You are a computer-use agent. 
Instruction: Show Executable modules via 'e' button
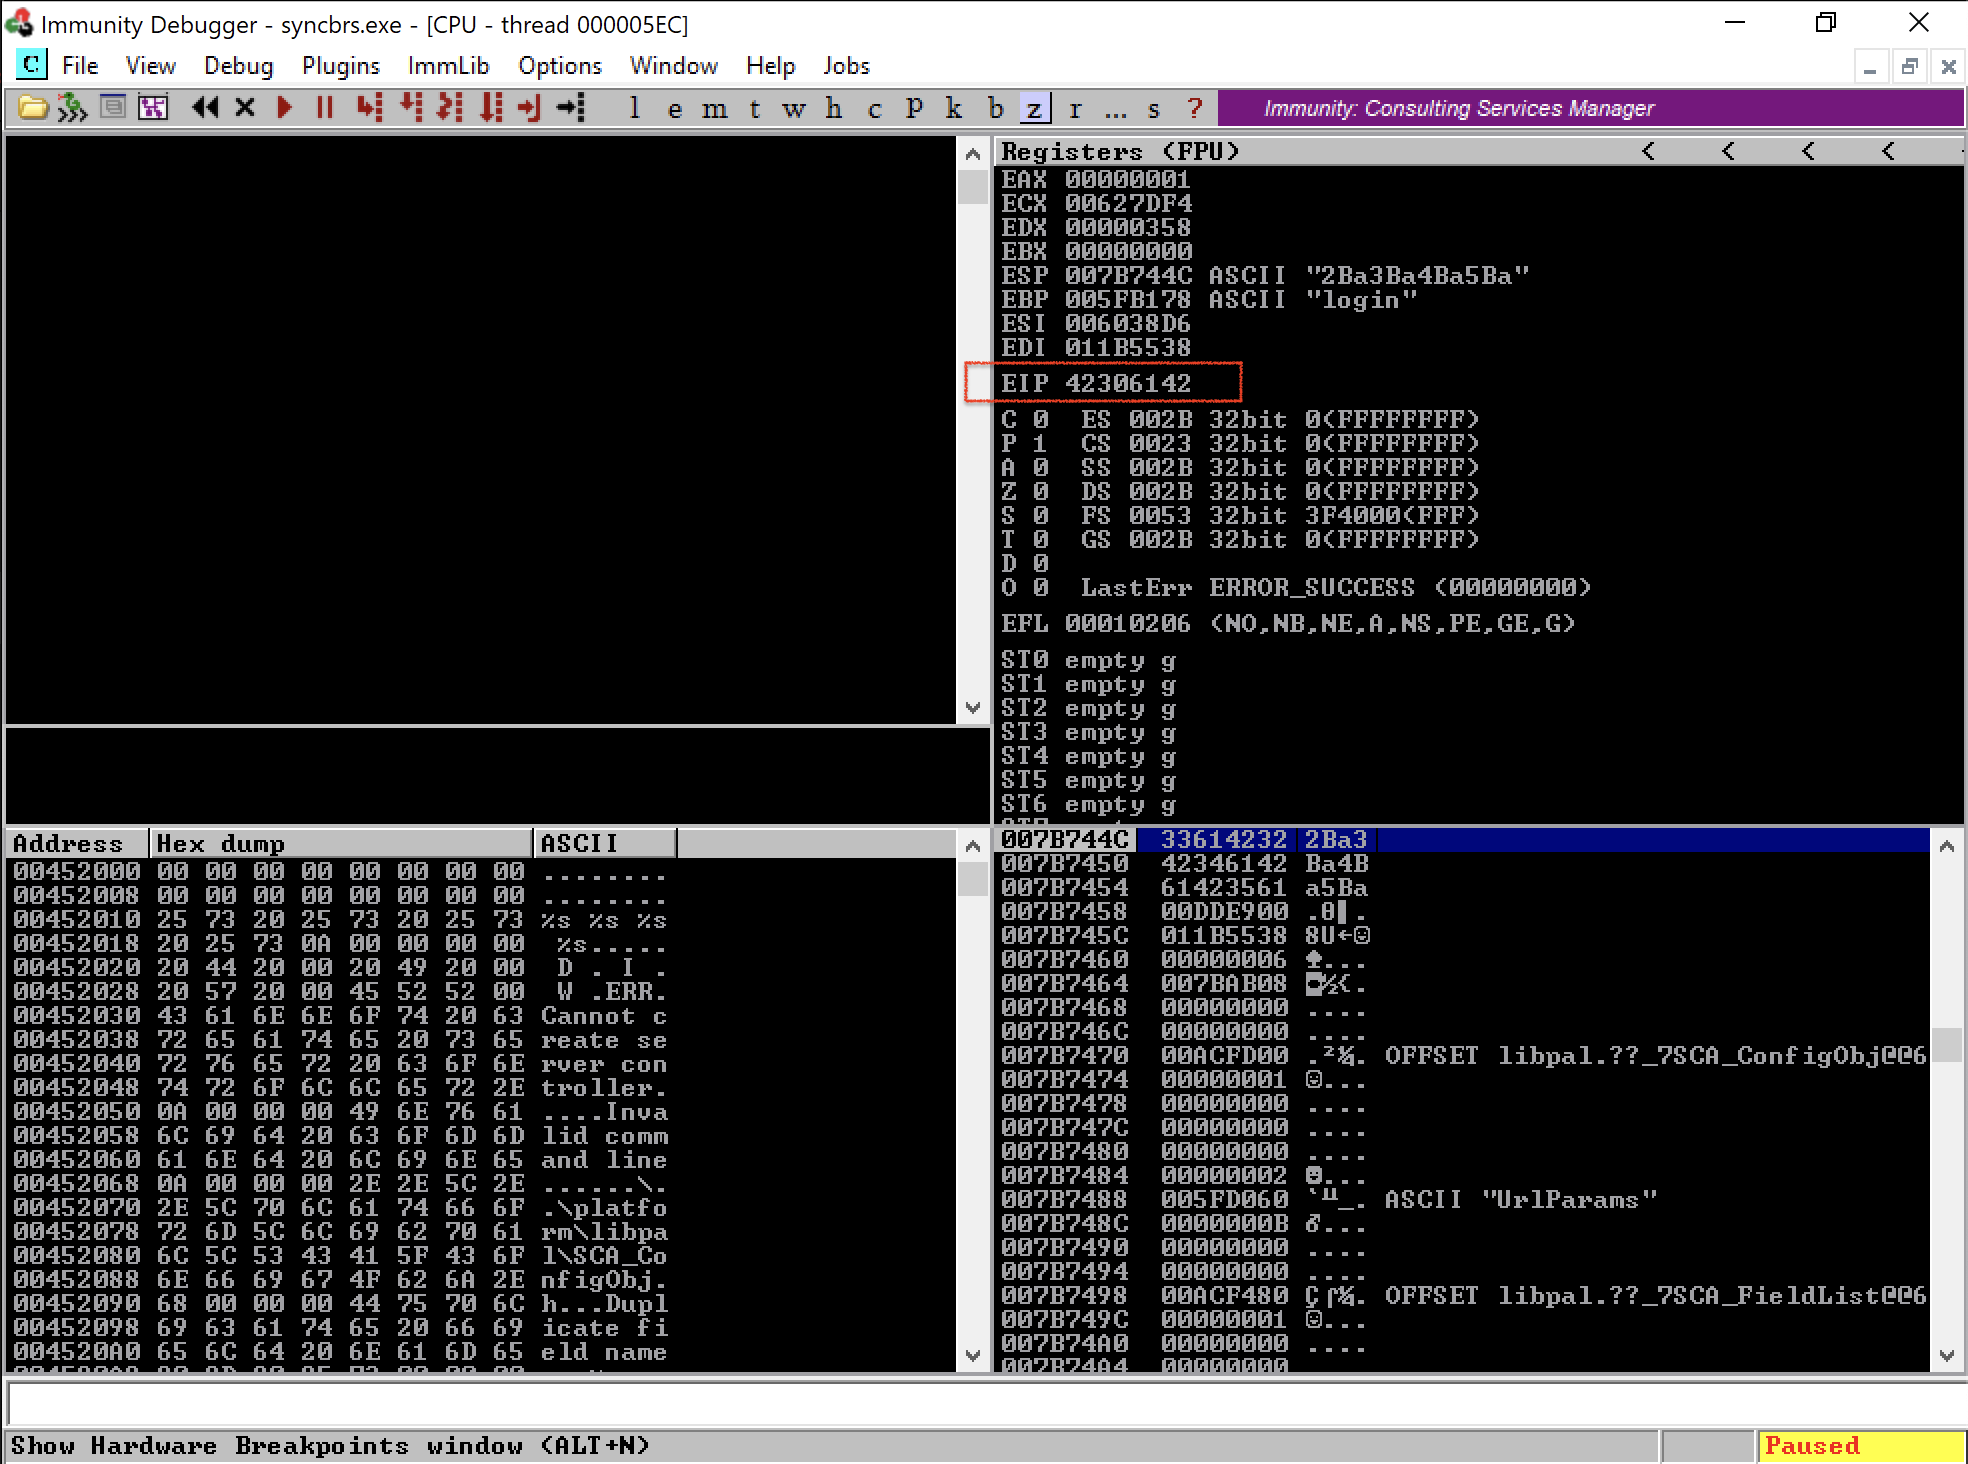pos(675,108)
